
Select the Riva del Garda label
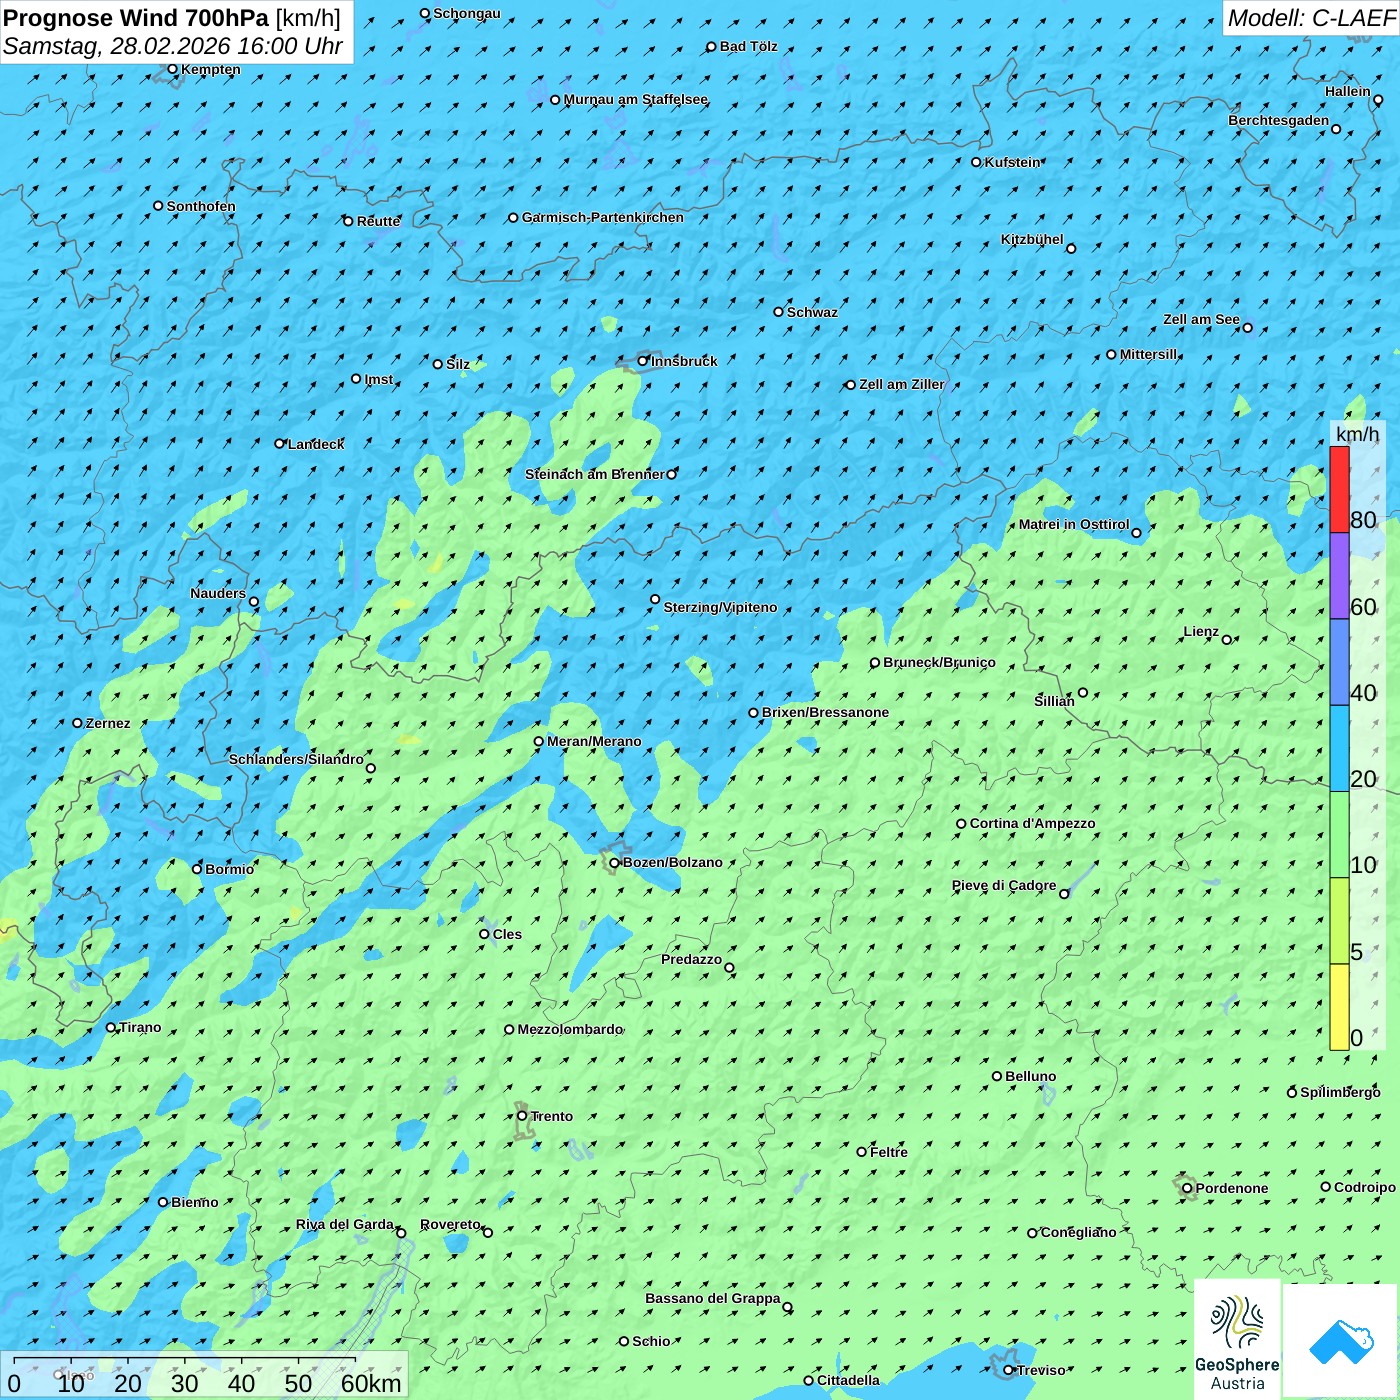point(345,1224)
